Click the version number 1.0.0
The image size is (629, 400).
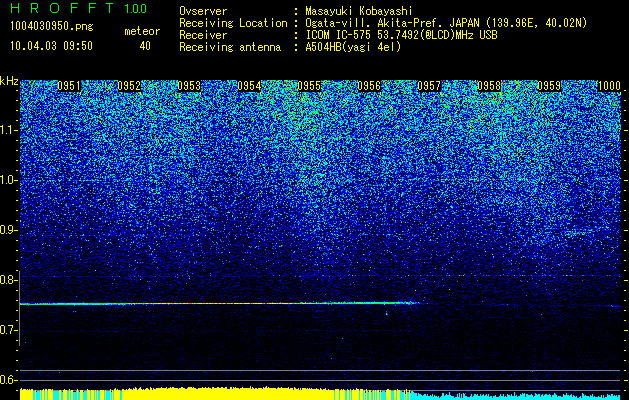tap(135, 8)
